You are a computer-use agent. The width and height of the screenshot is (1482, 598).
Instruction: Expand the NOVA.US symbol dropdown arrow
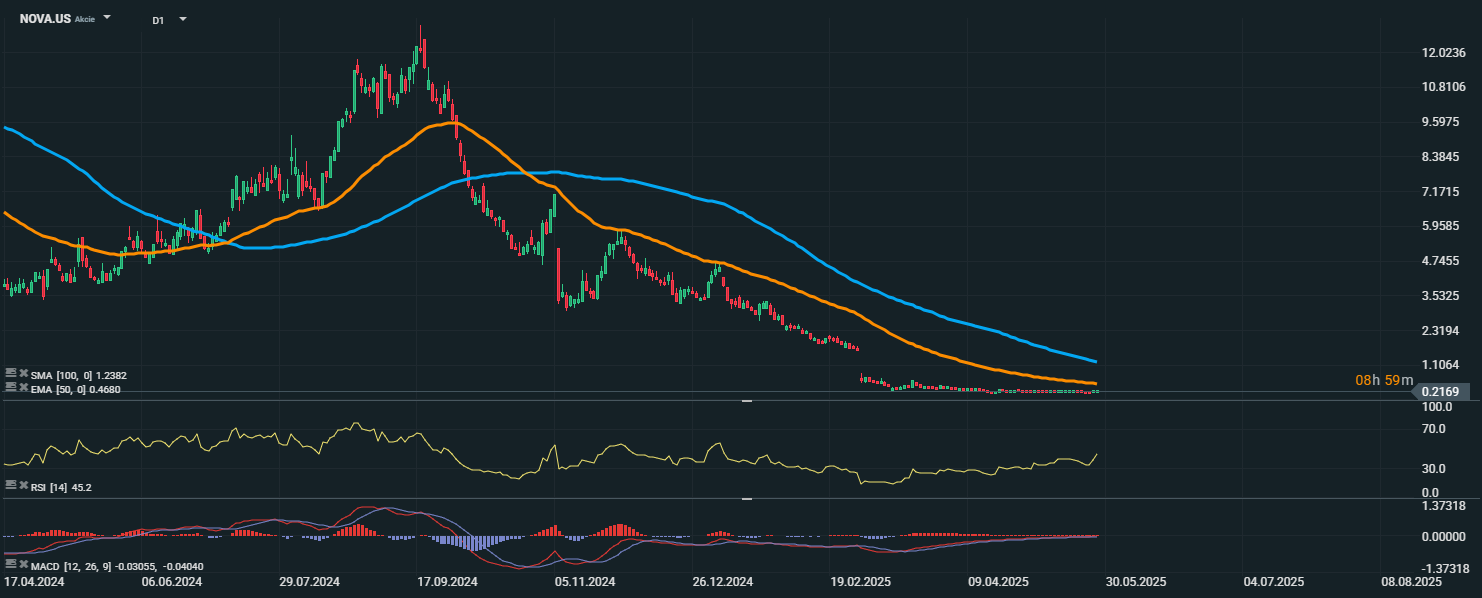pos(107,19)
